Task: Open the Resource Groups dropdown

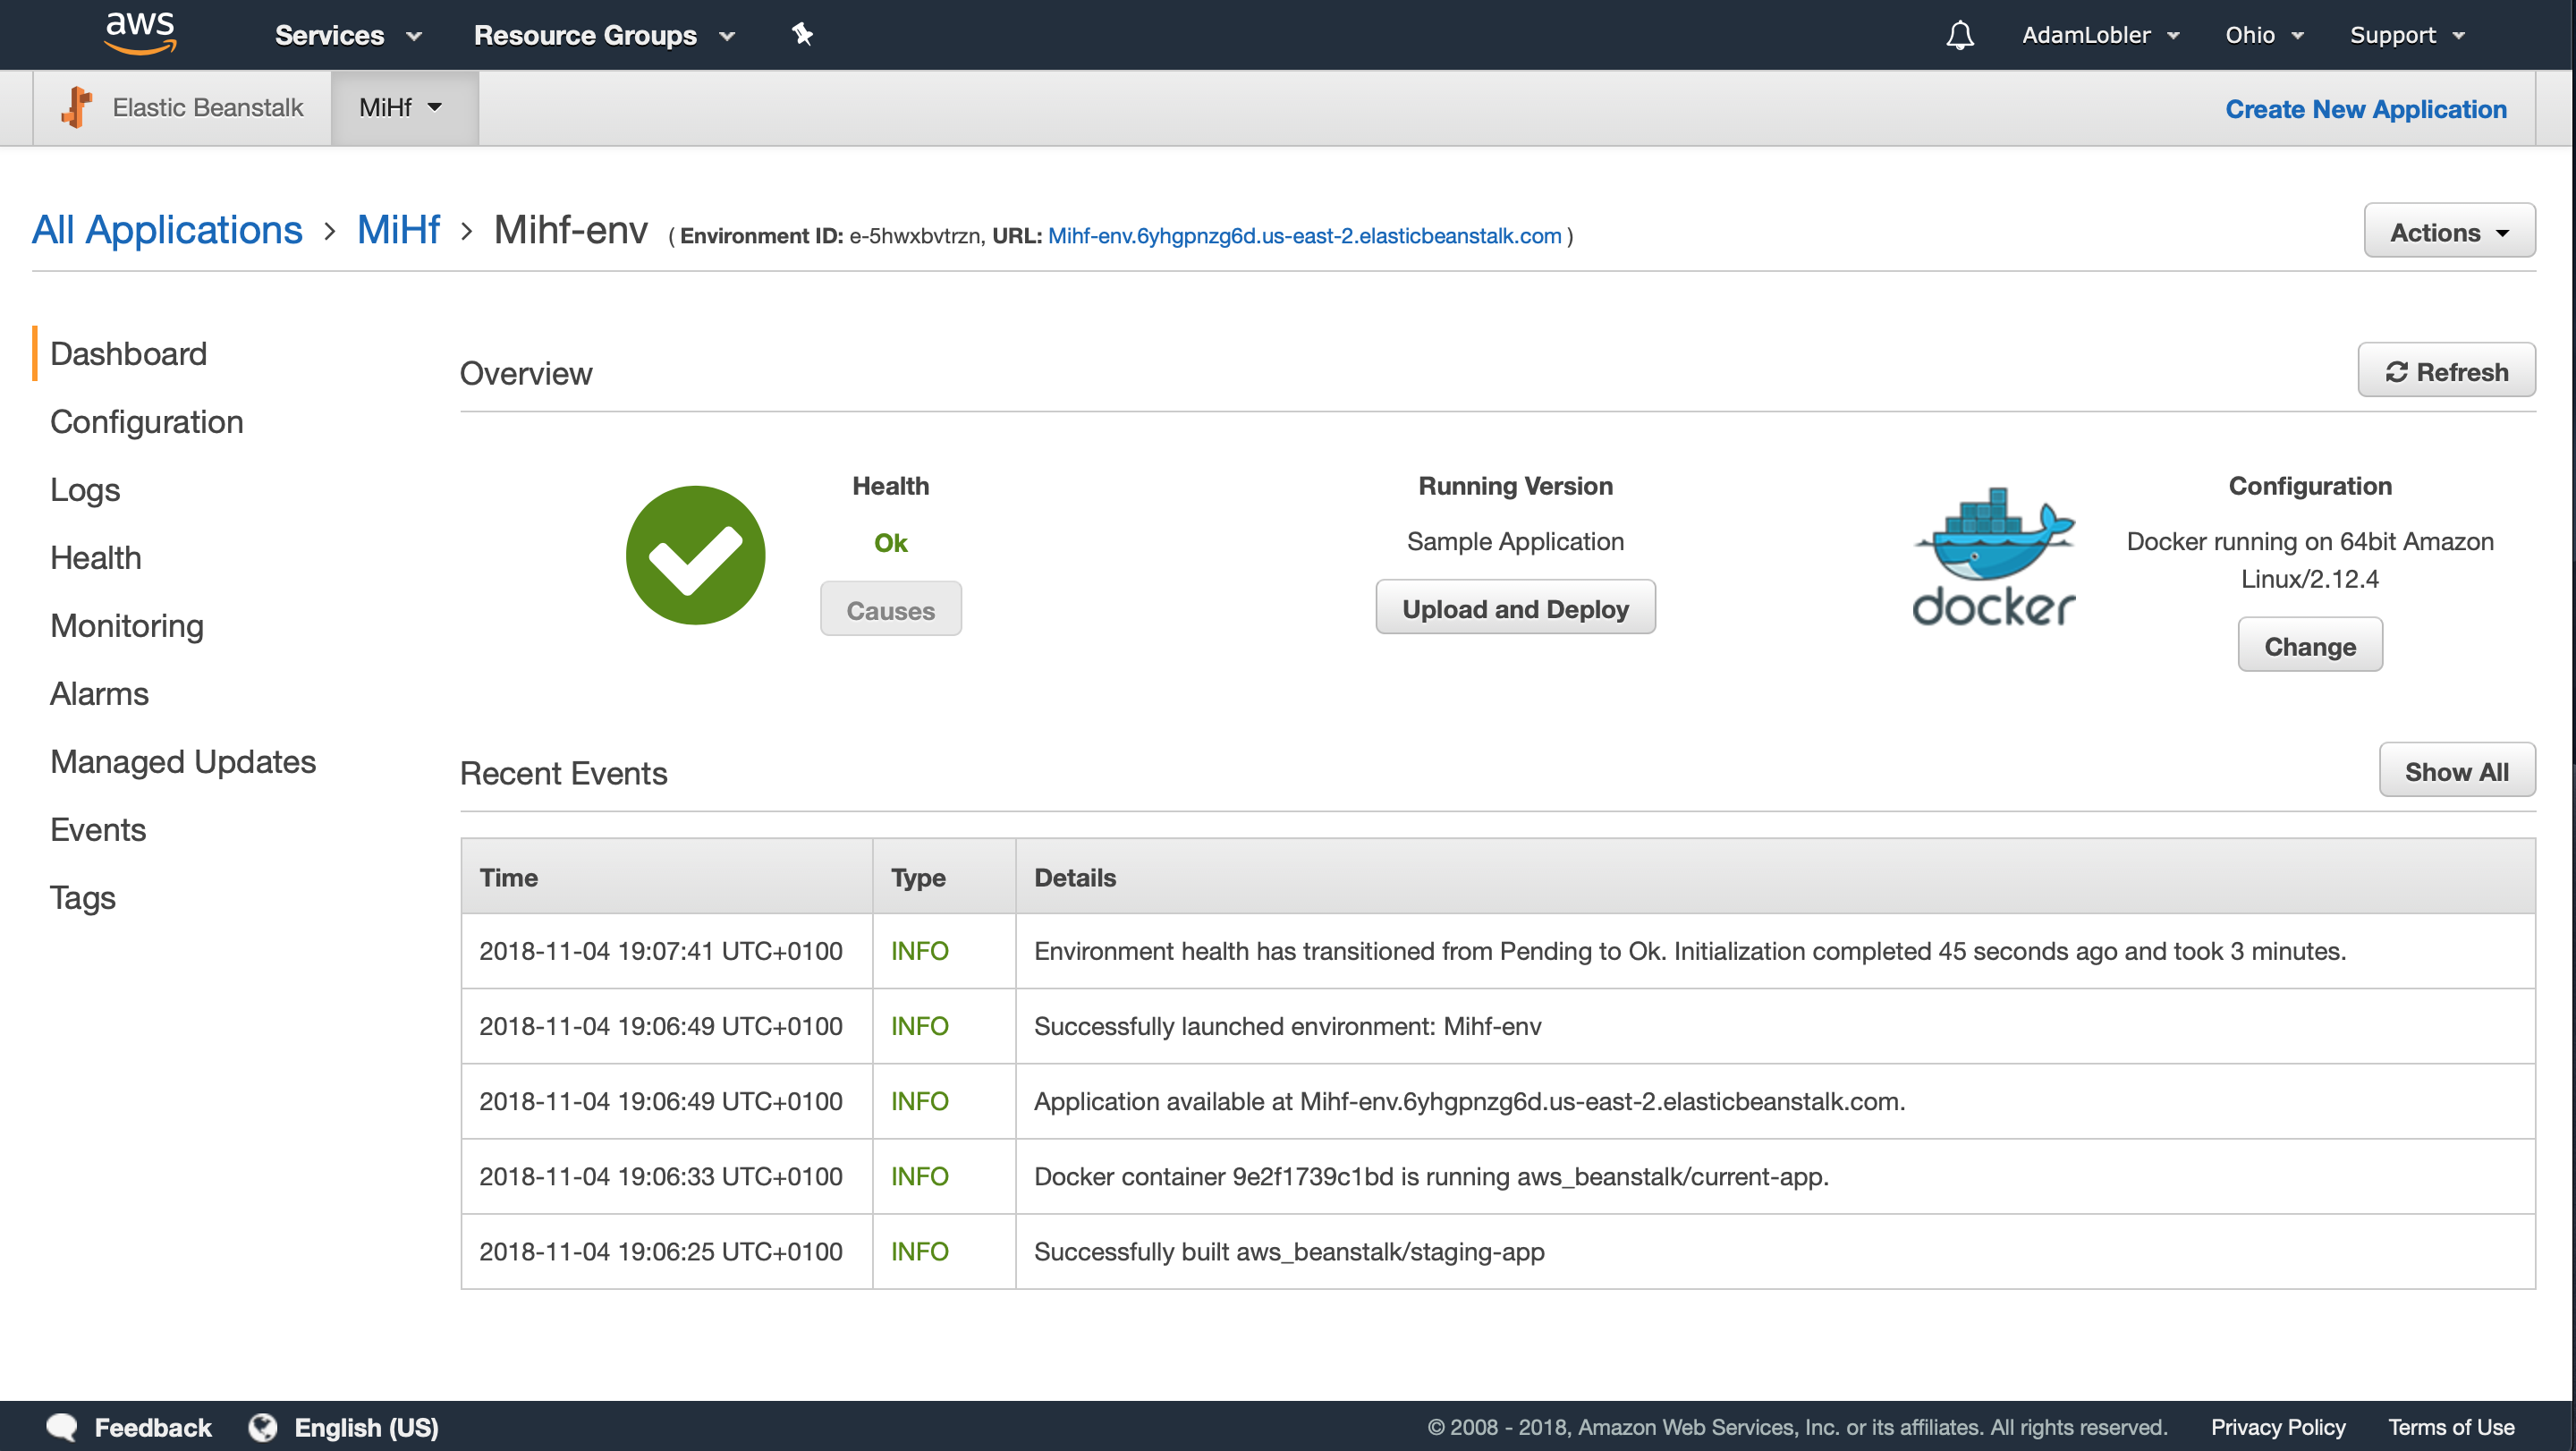Action: (604, 35)
